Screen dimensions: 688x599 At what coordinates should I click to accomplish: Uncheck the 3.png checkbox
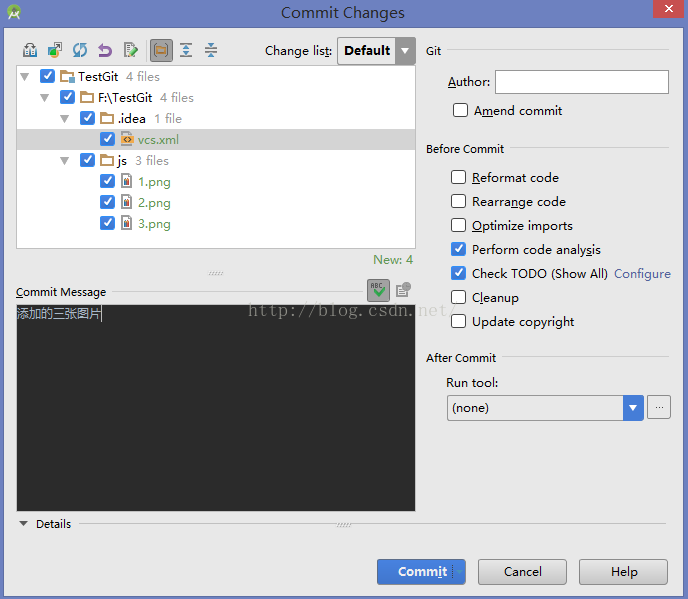[x=107, y=223]
